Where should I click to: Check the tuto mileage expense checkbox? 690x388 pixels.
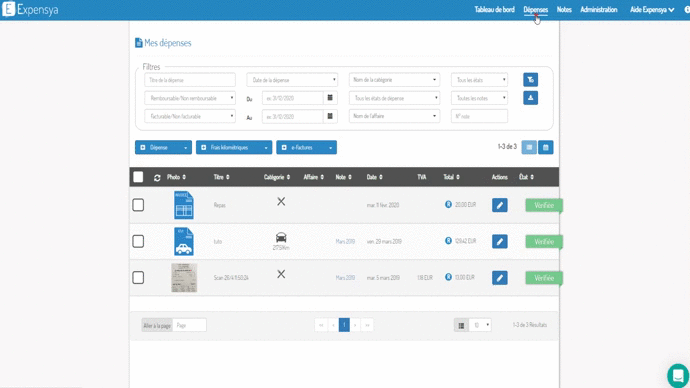(138, 241)
